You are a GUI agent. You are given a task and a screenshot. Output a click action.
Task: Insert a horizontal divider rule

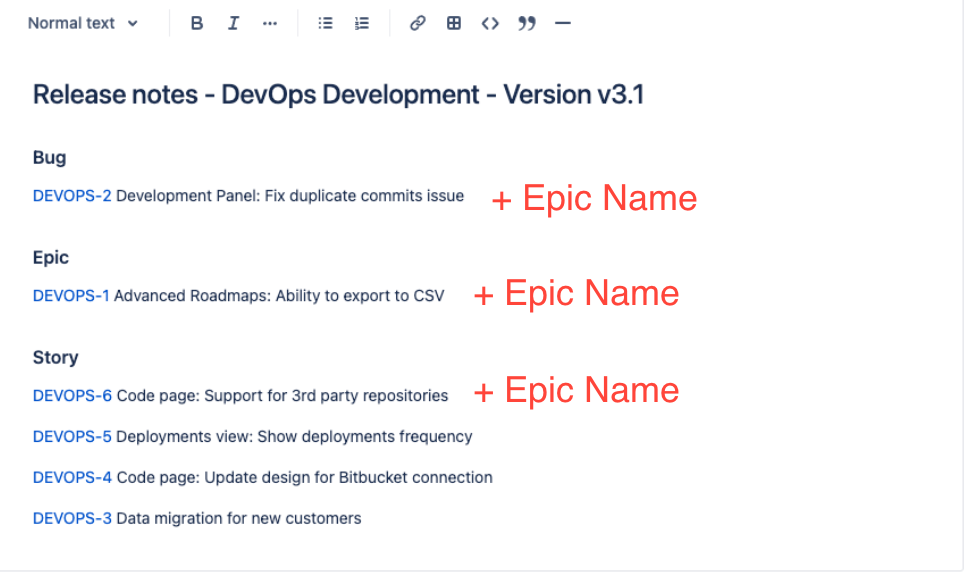coord(563,24)
